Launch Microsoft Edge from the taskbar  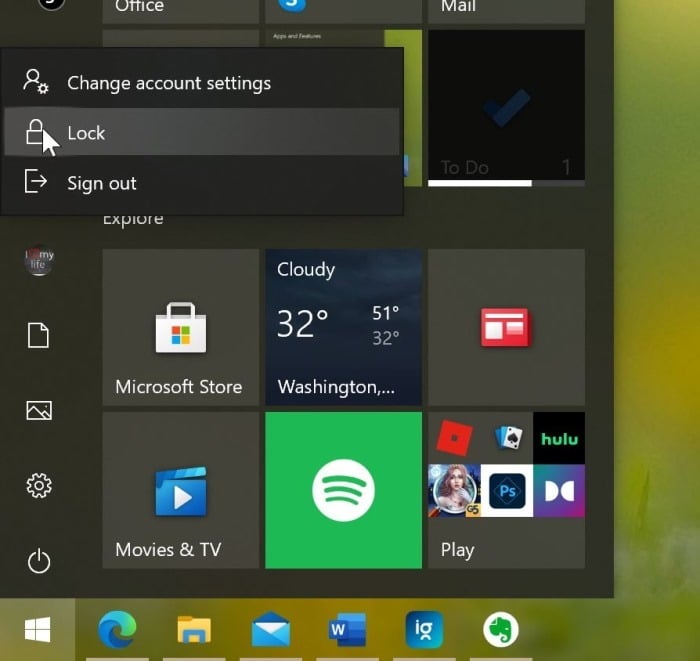117,629
